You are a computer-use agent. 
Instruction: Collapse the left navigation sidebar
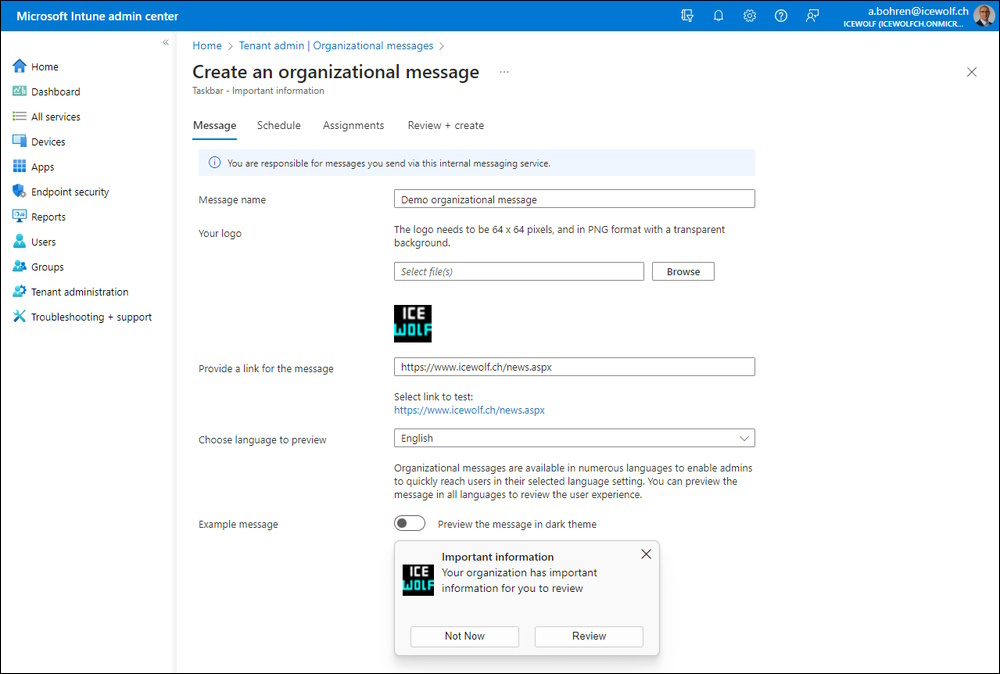coord(166,43)
